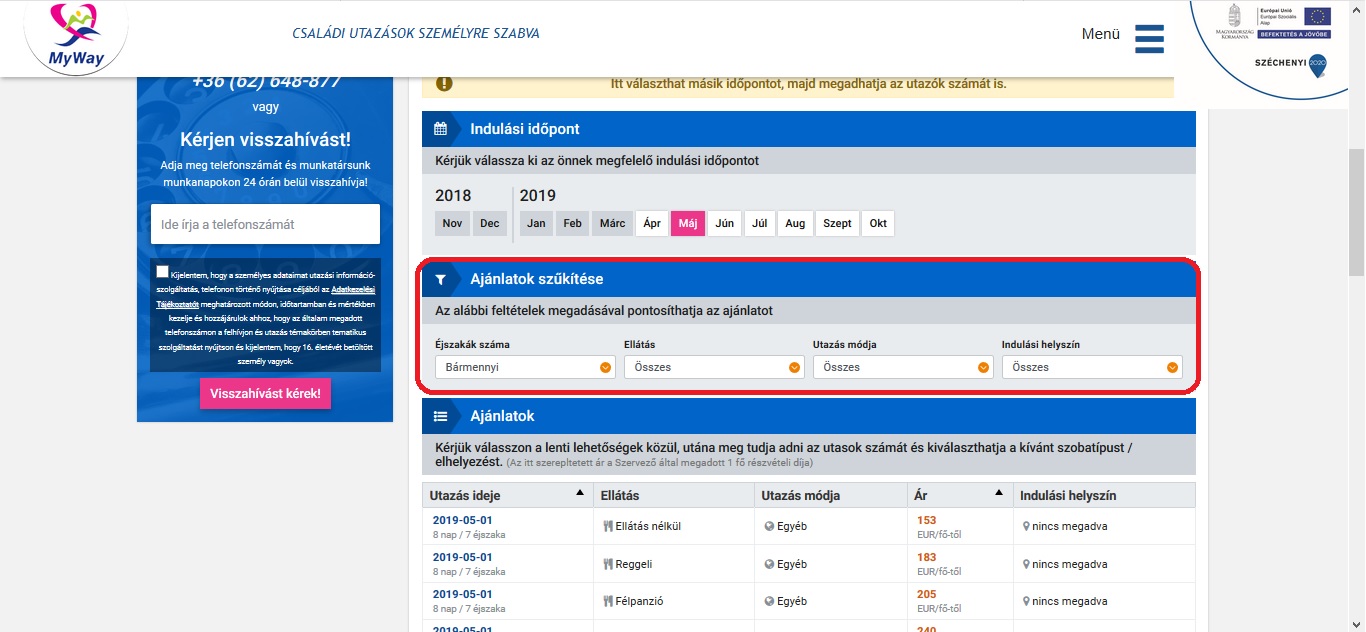Expand the Éjszakák száma dropdown
Viewport: 1366px width, 632px height.
coord(525,367)
